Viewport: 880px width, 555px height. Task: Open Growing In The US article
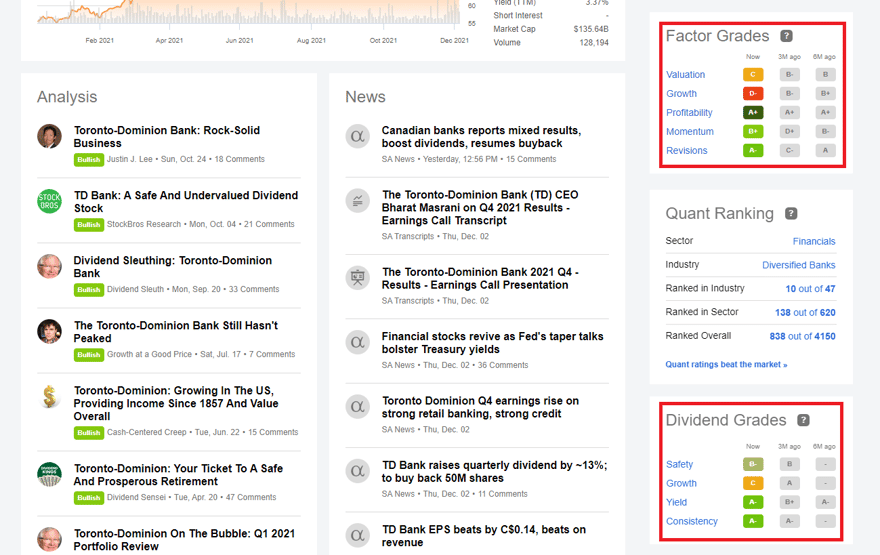[x=176, y=403]
